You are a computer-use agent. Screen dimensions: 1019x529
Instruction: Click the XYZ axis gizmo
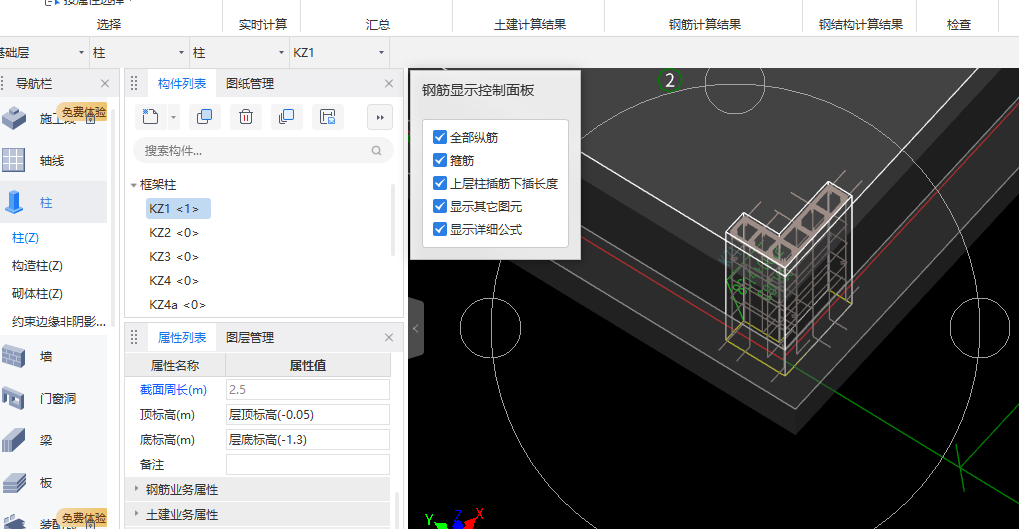point(455,519)
